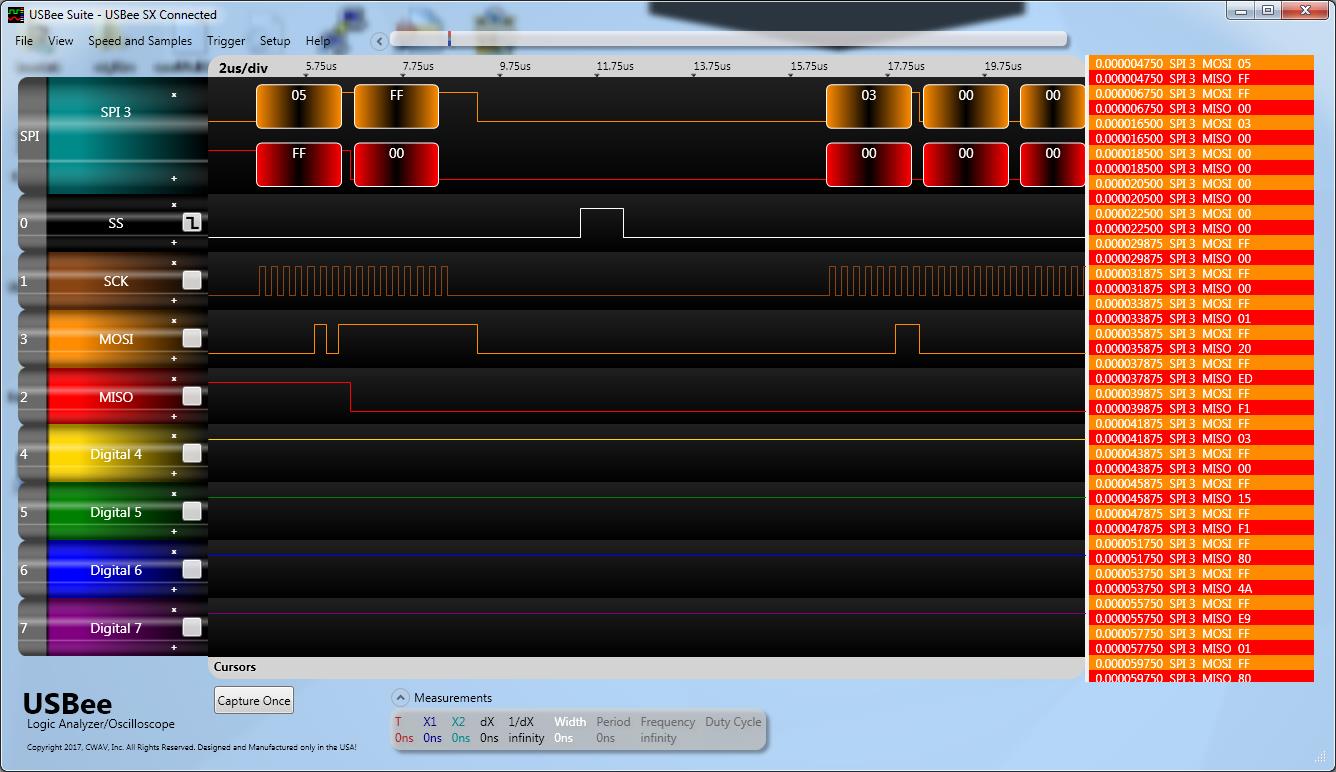Collapse the Measurements panel
The width and height of the screenshot is (1336, 772).
(400, 698)
